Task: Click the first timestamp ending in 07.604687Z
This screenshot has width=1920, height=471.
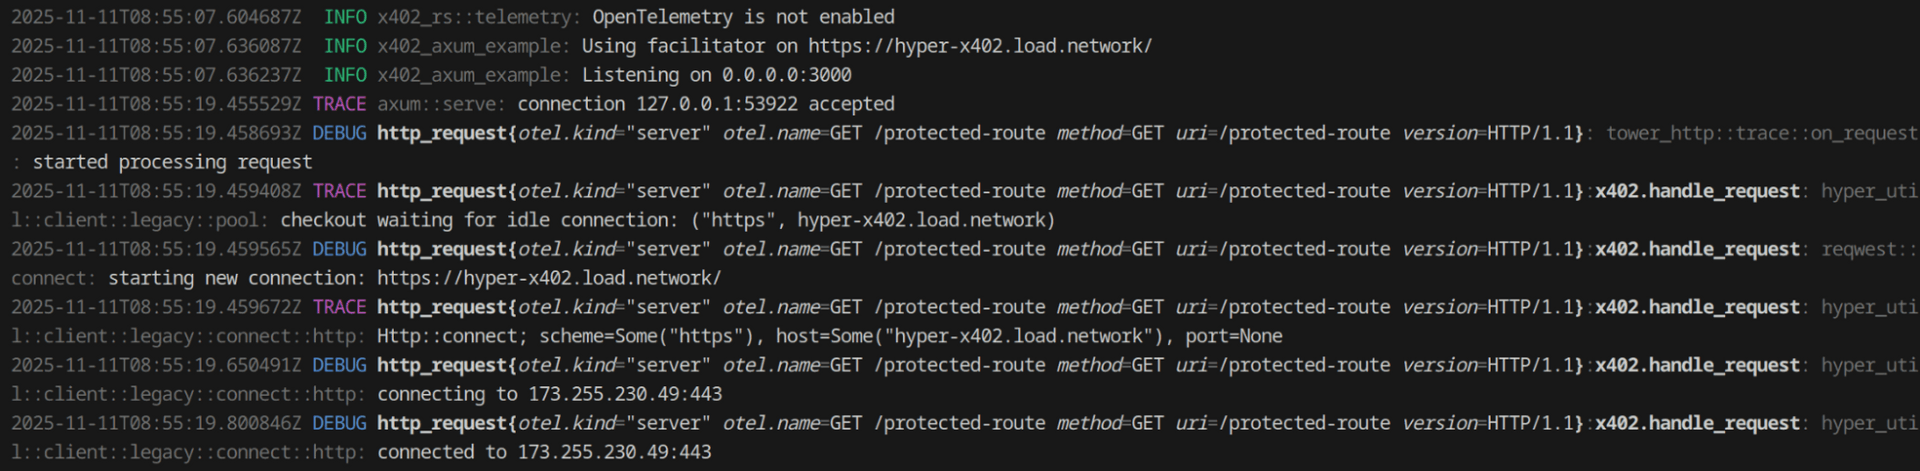Action: coord(156,17)
